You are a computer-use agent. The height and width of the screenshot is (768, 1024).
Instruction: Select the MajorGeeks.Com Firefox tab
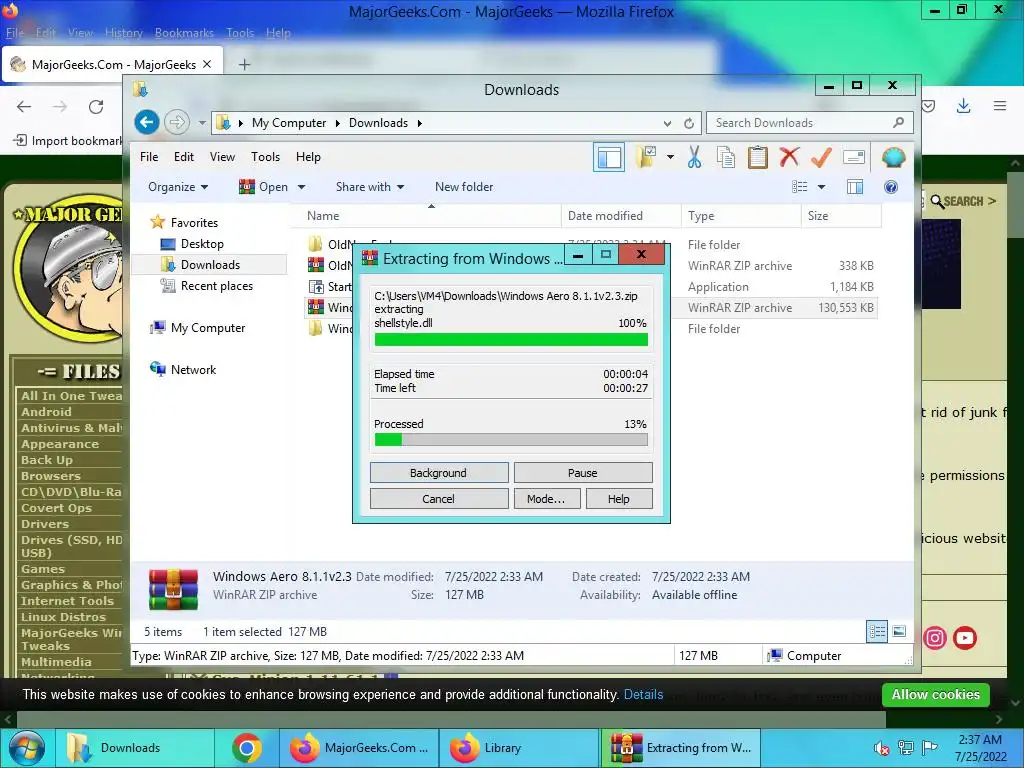tap(112, 65)
